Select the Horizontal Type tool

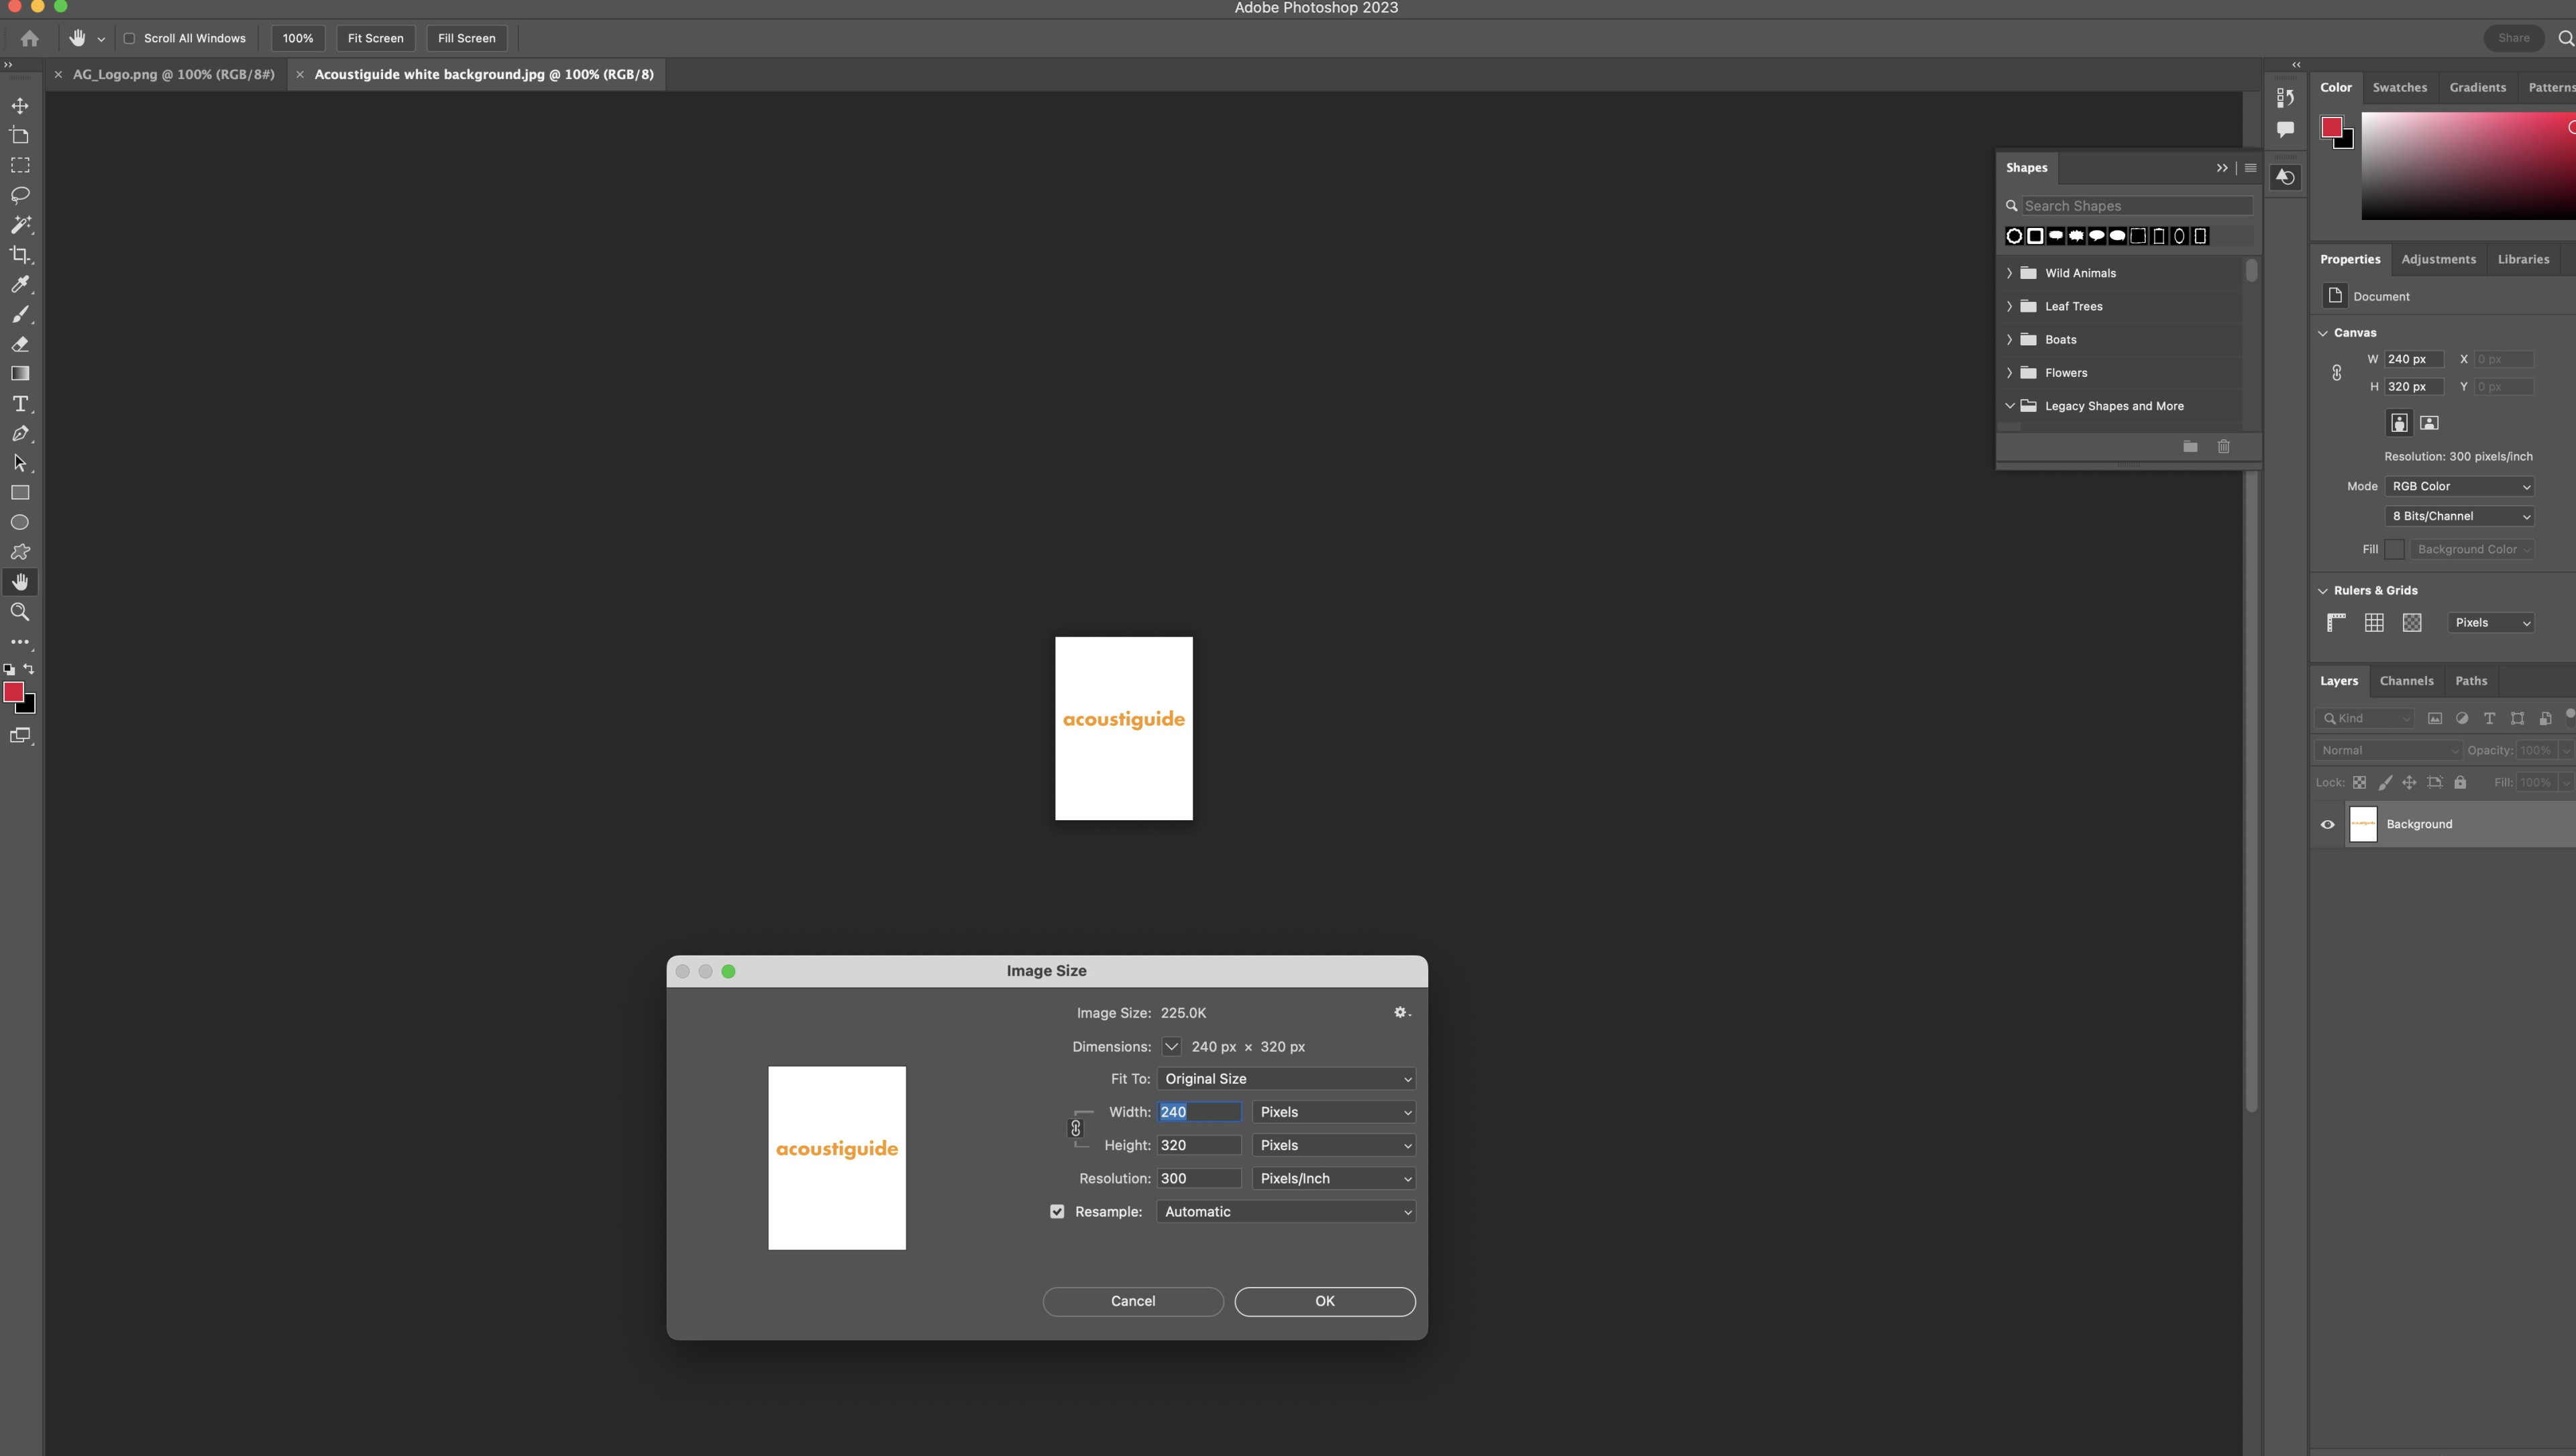(20, 404)
